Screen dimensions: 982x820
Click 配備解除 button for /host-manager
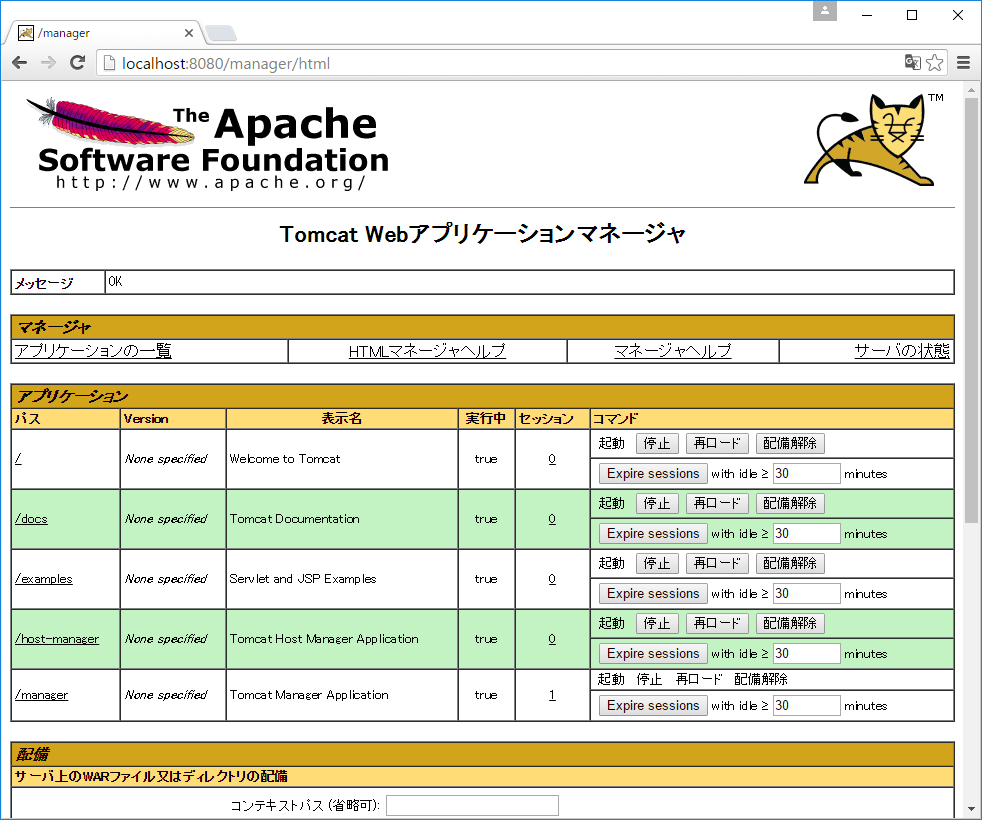790,623
